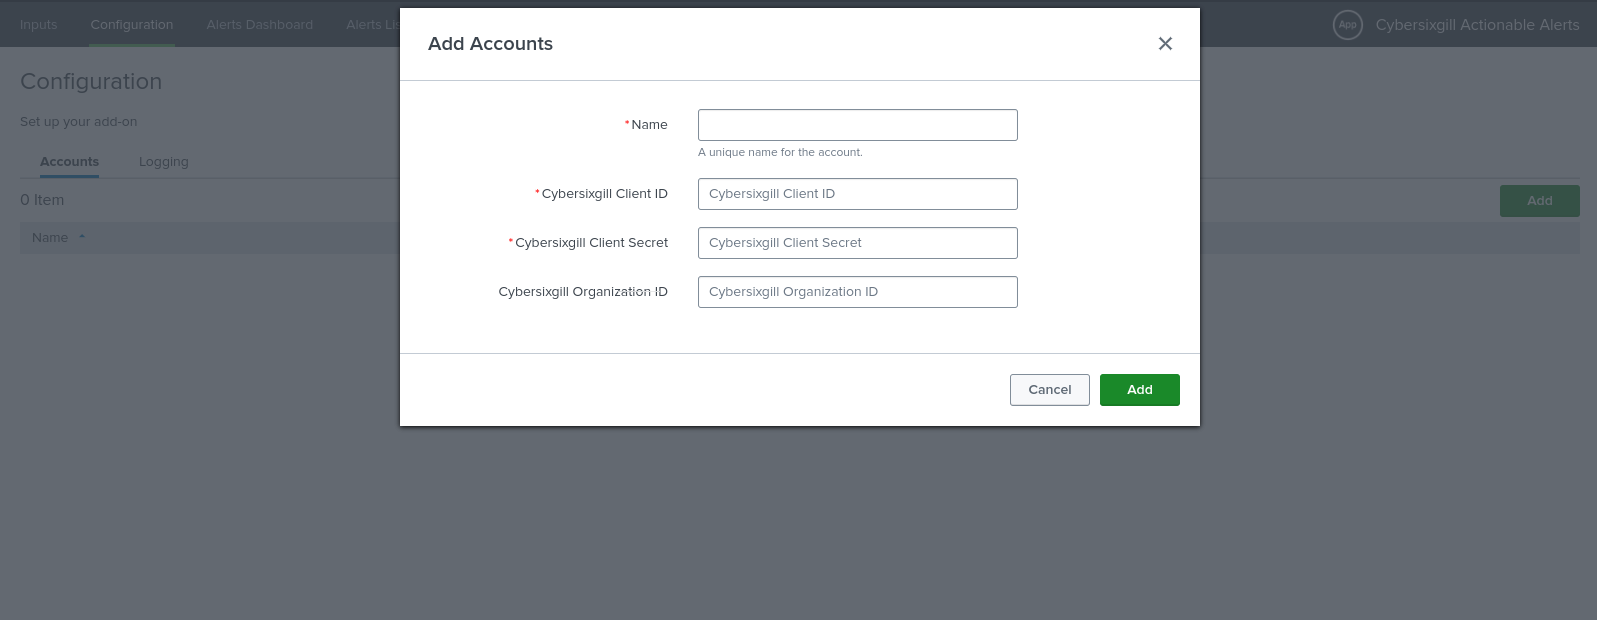Image resolution: width=1597 pixels, height=620 pixels.
Task: Close the Add Accounts dialog
Action: [1165, 44]
